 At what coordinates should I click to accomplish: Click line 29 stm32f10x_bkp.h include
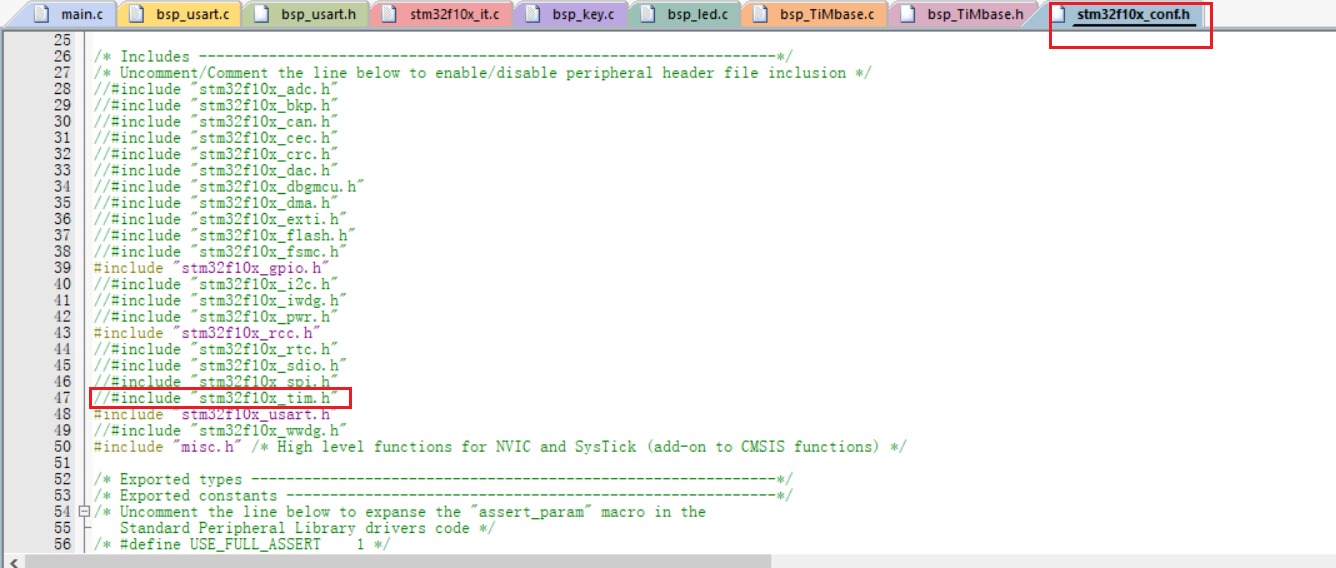pyautogui.click(x=215, y=105)
